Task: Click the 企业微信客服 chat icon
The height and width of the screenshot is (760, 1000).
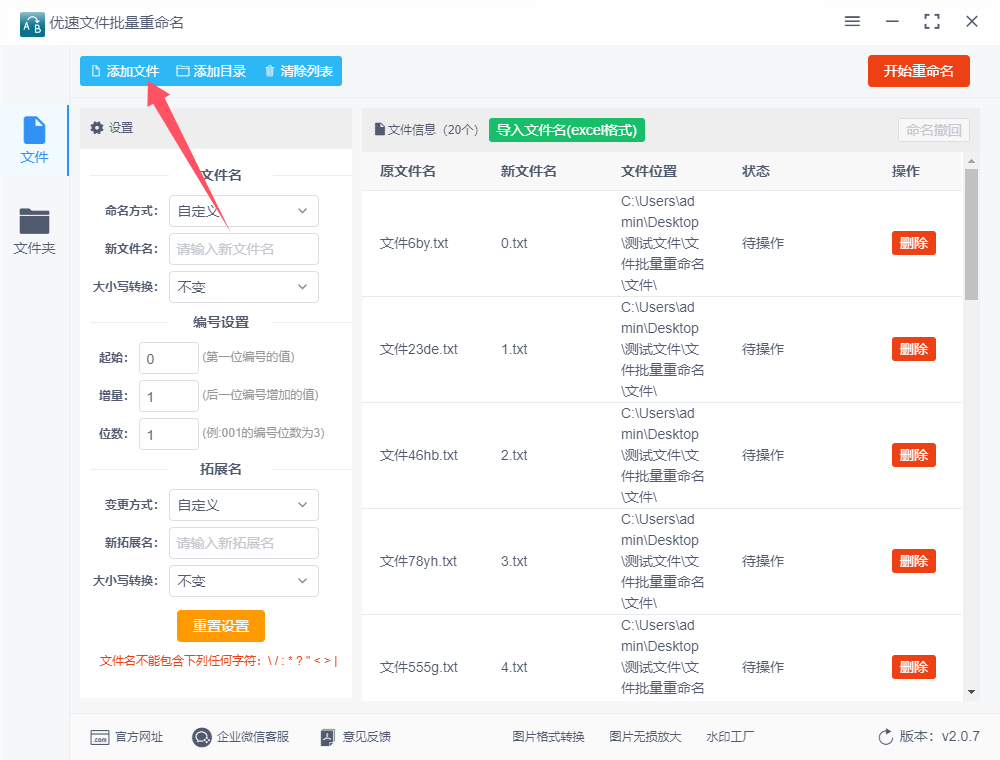Action: [x=202, y=738]
